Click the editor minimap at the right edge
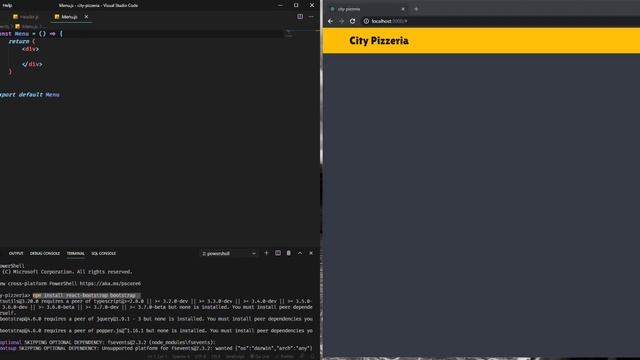Viewport: 640px width, 360px height. [289, 33]
